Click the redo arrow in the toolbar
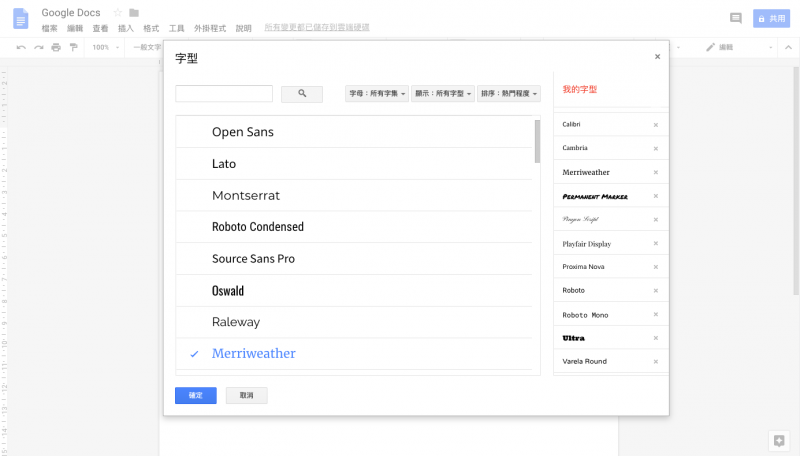Image resolution: width=800 pixels, height=456 pixels. point(39,47)
